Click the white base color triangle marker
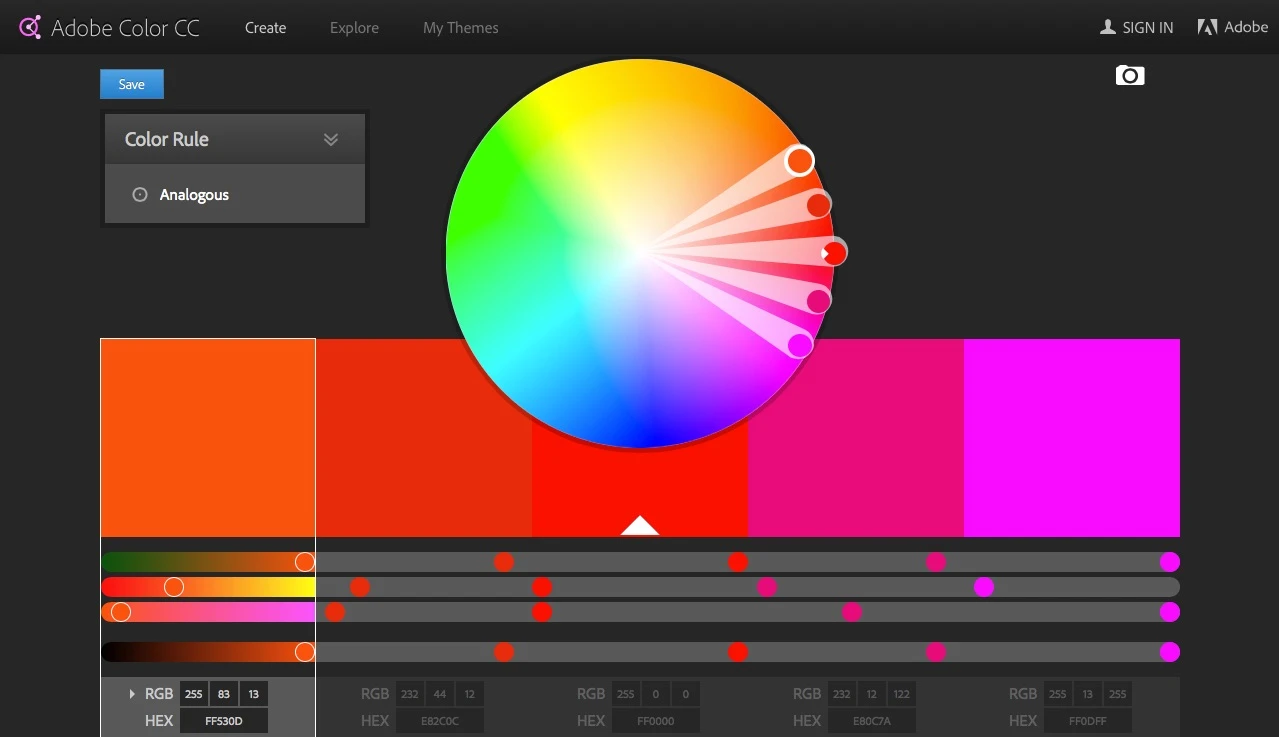Screen dimensions: 1279x737 point(640,526)
